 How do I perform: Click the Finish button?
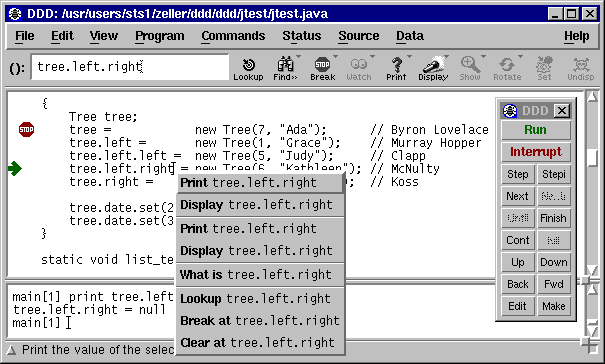pos(554,218)
